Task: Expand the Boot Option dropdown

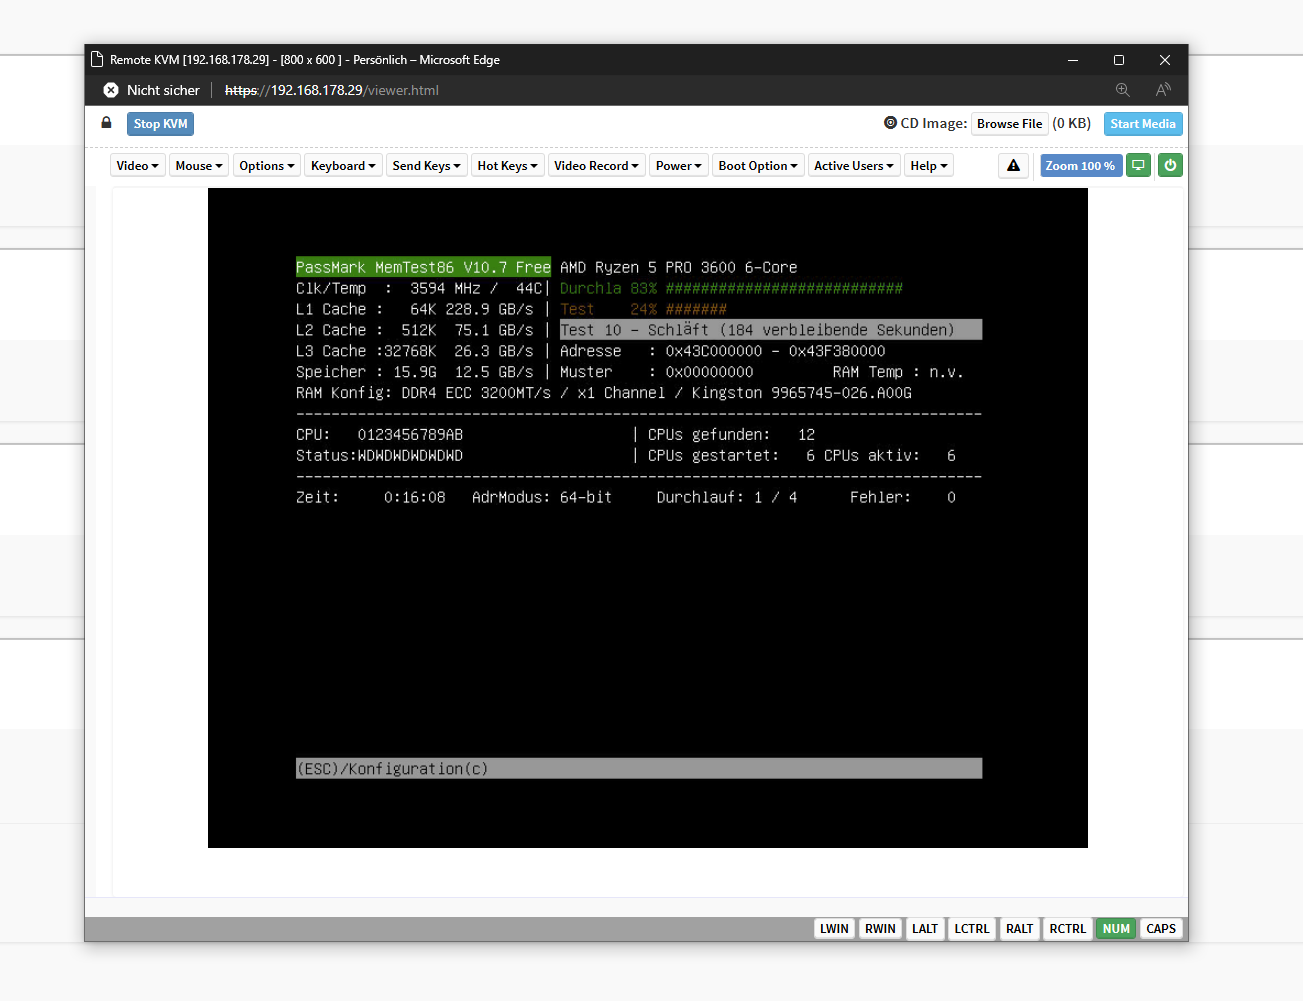Action: (x=758, y=166)
